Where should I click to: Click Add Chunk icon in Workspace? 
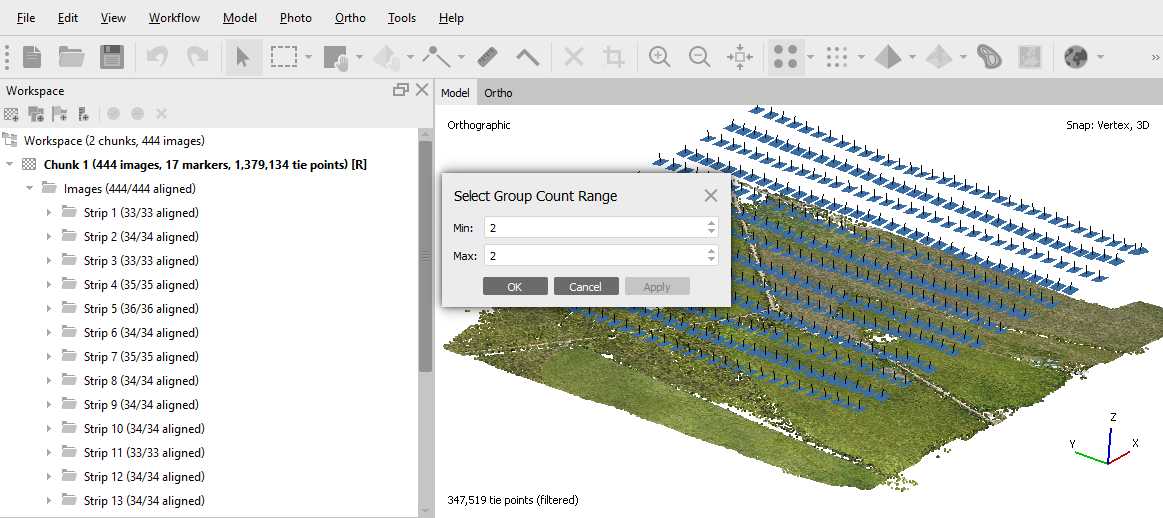coord(12,114)
